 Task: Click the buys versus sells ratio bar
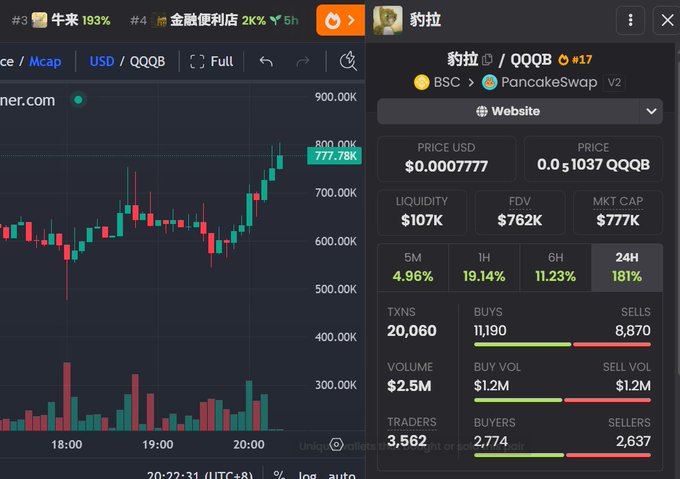562,345
